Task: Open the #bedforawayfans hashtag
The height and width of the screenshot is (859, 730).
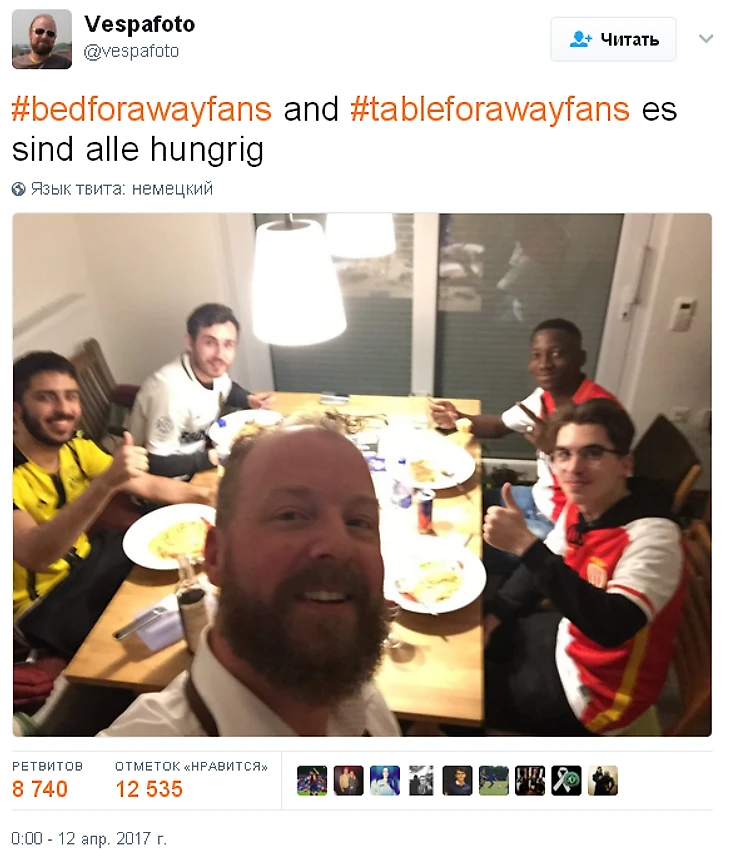Action: click(141, 109)
